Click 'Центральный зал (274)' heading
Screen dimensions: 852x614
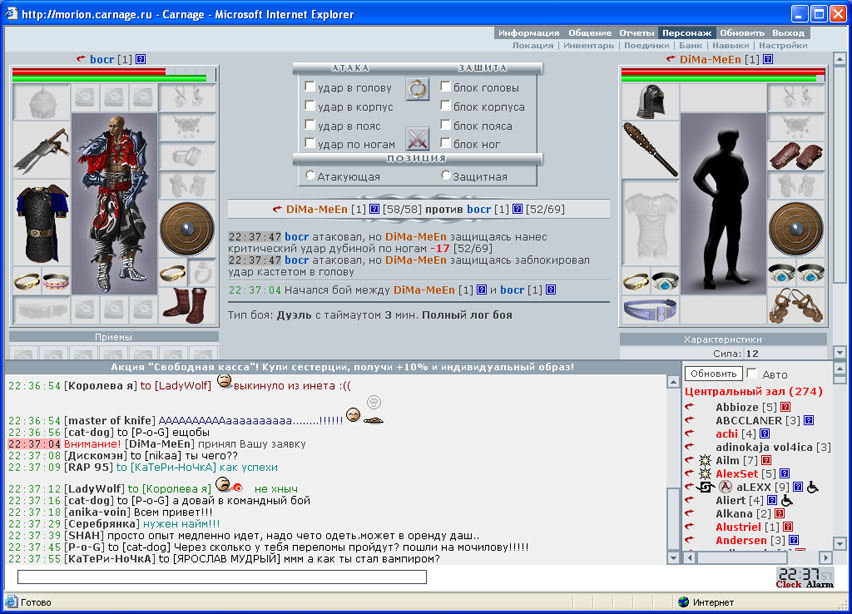click(753, 391)
